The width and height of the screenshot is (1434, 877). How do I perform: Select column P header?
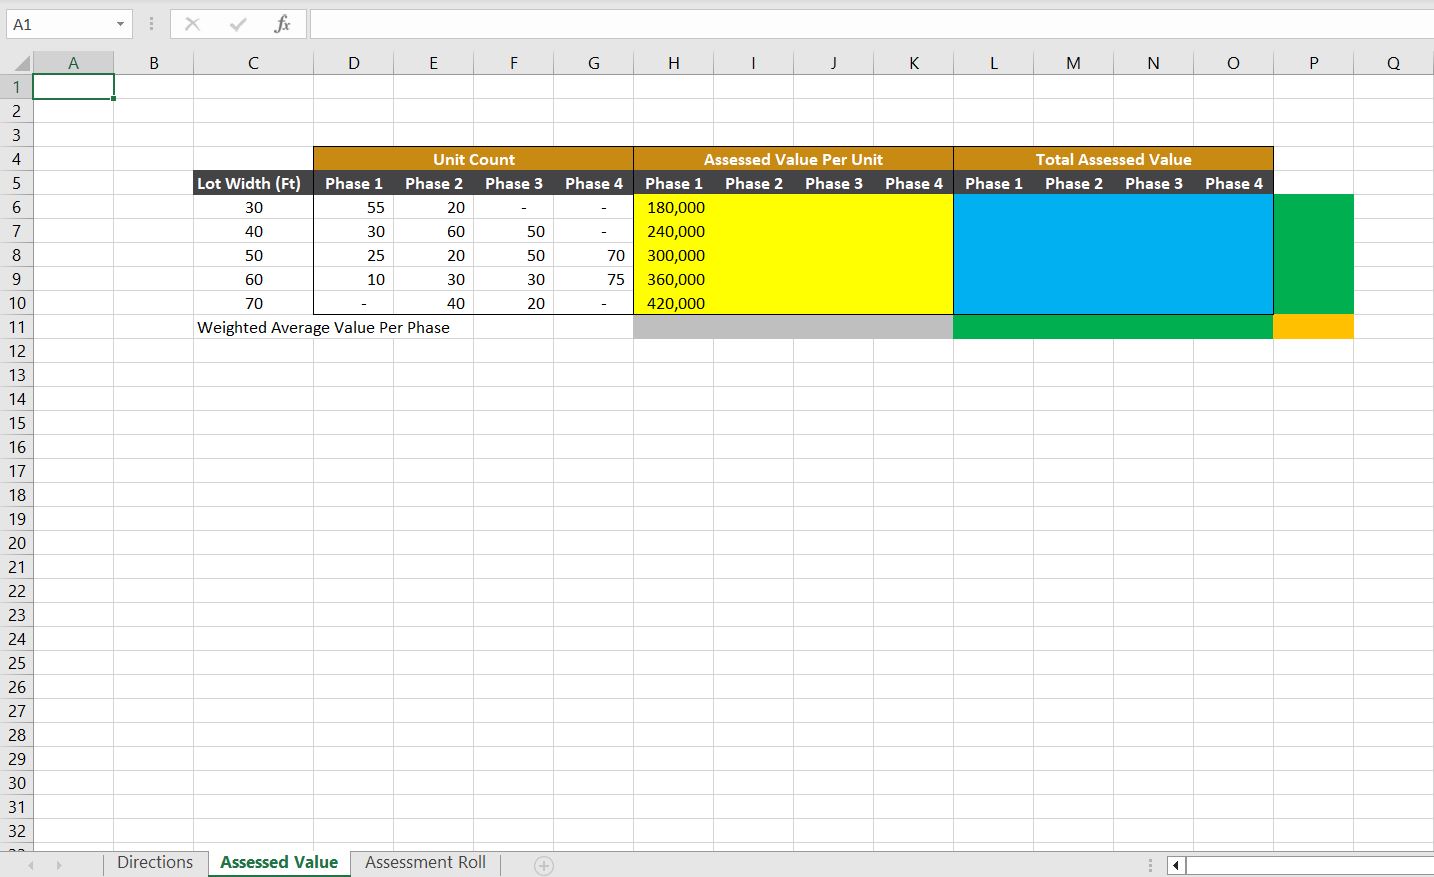pyautogui.click(x=1313, y=63)
